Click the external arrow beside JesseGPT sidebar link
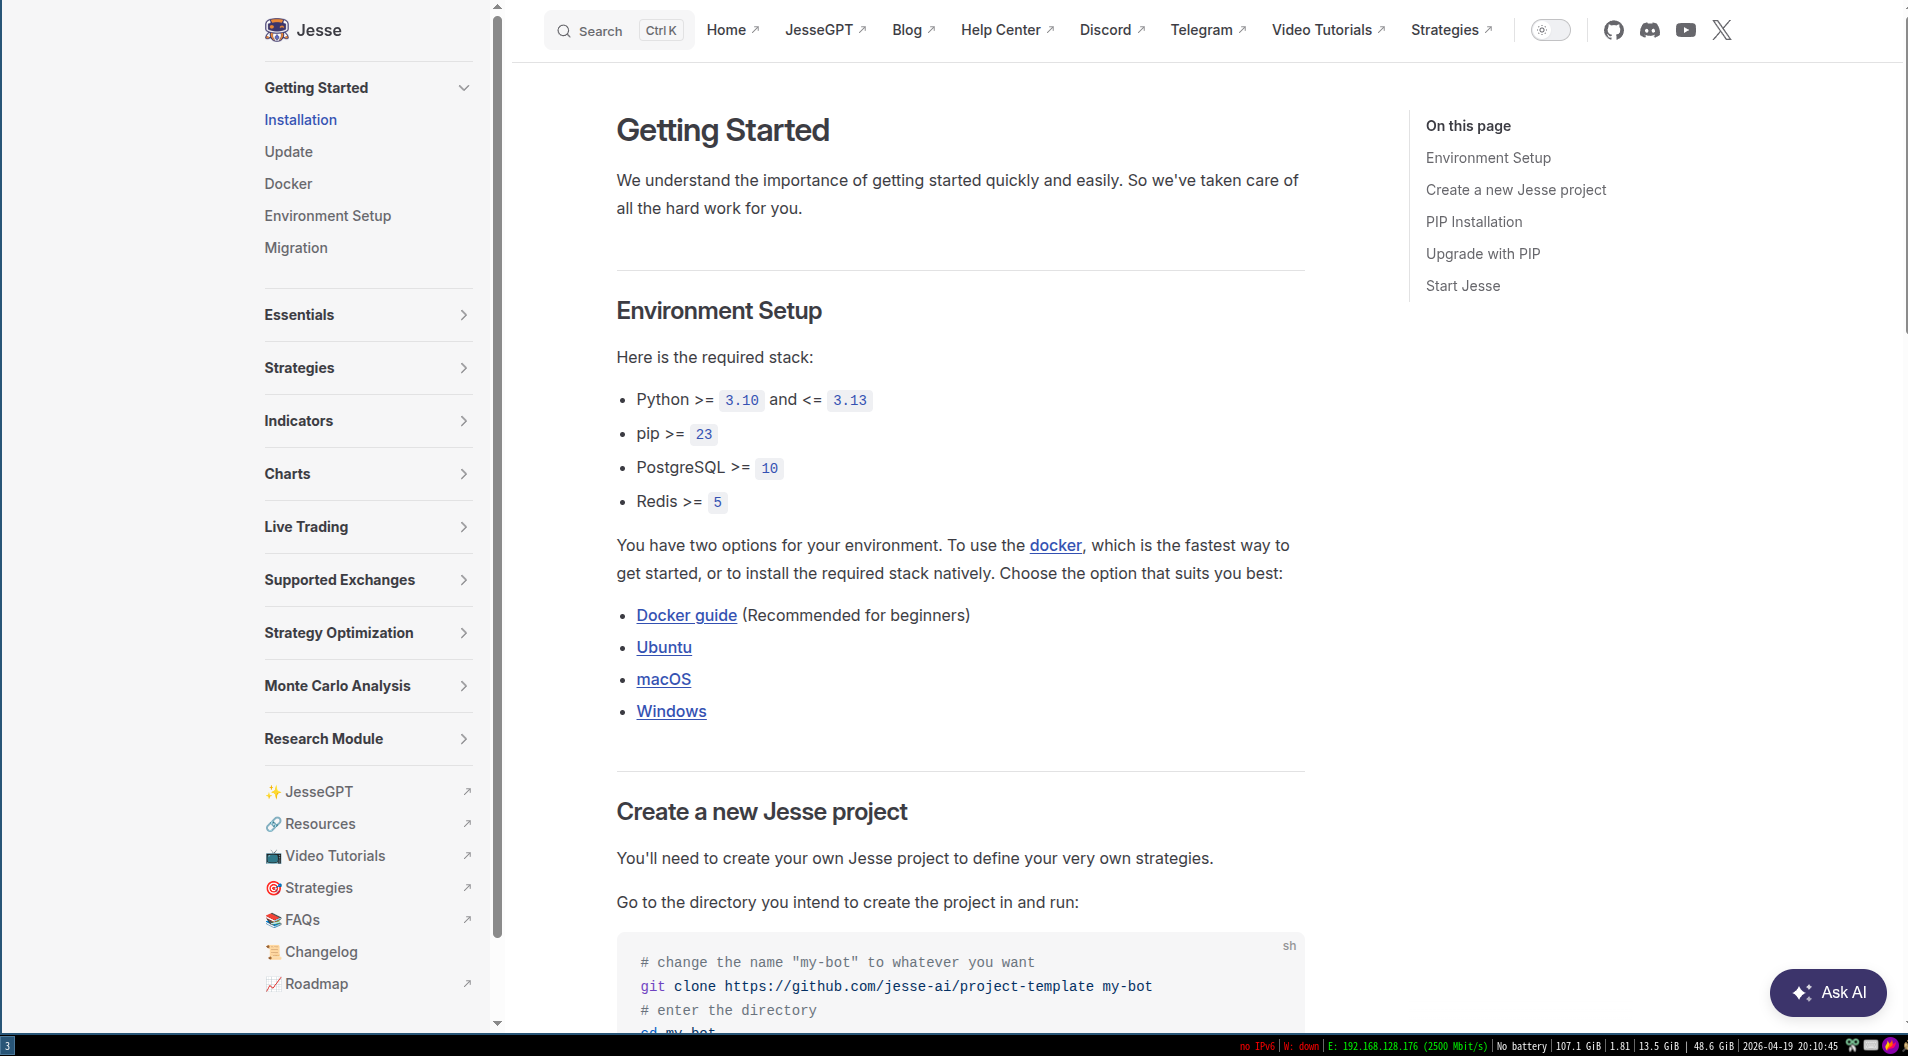The height and width of the screenshot is (1056, 1908). pos(467,792)
